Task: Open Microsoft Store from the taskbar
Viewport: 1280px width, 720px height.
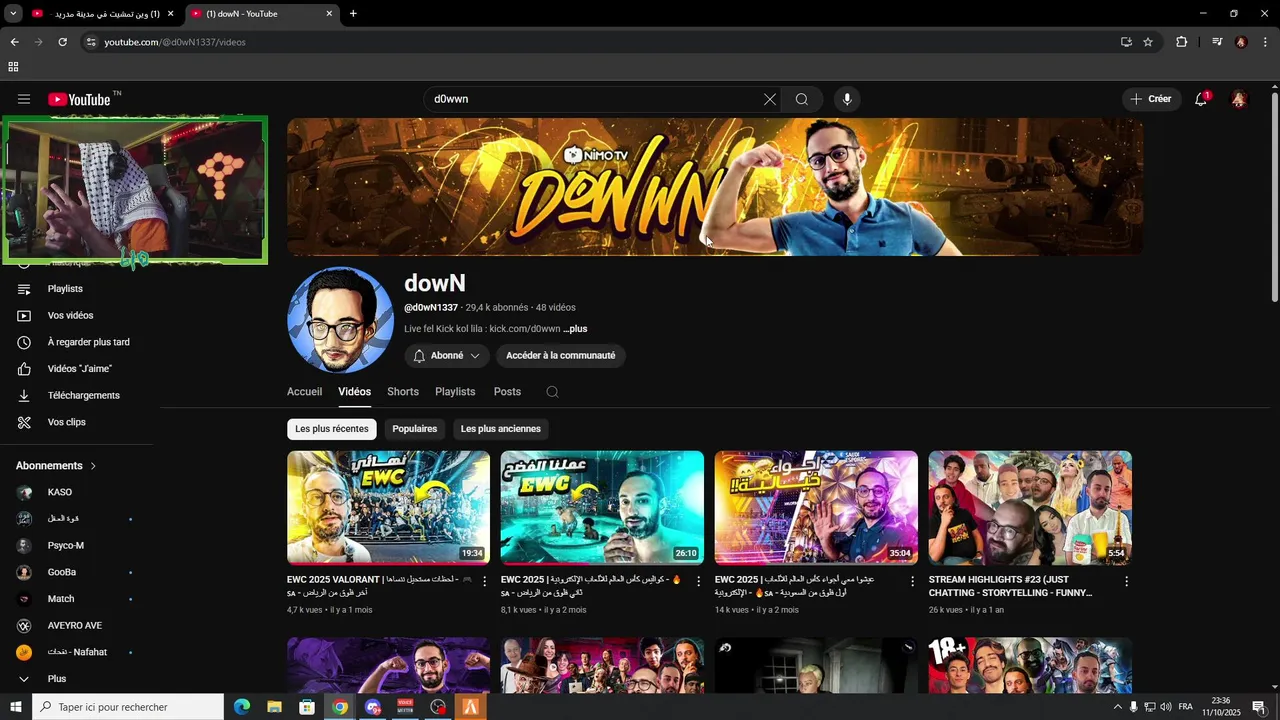Action: [x=307, y=707]
